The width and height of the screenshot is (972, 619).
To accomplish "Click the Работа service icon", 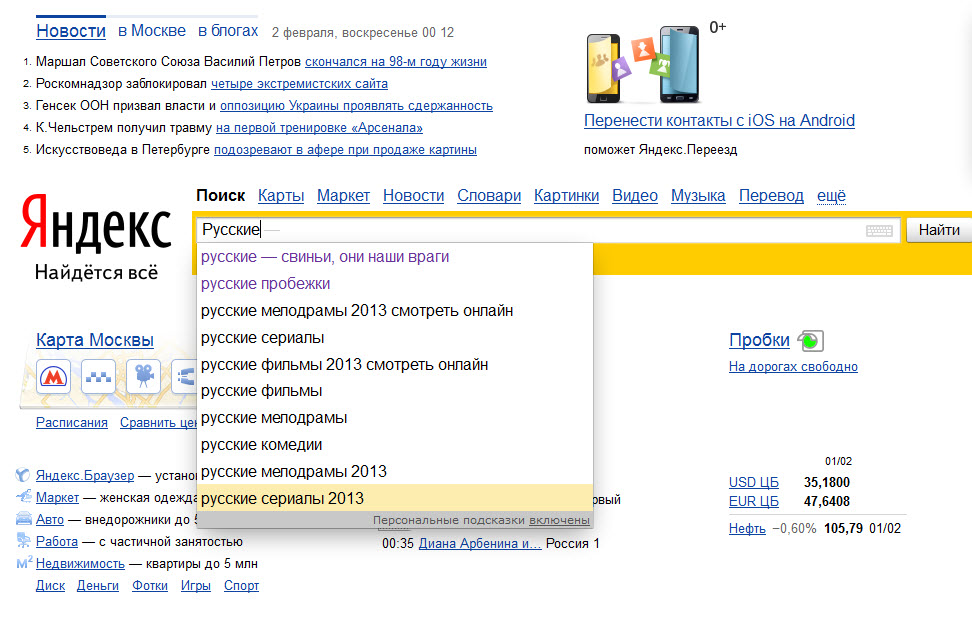I will coord(24,541).
